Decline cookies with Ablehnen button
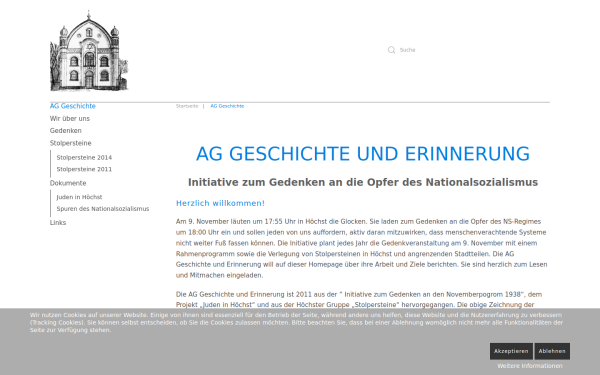Image resolution: width=600 pixels, height=375 pixels. tap(552, 351)
